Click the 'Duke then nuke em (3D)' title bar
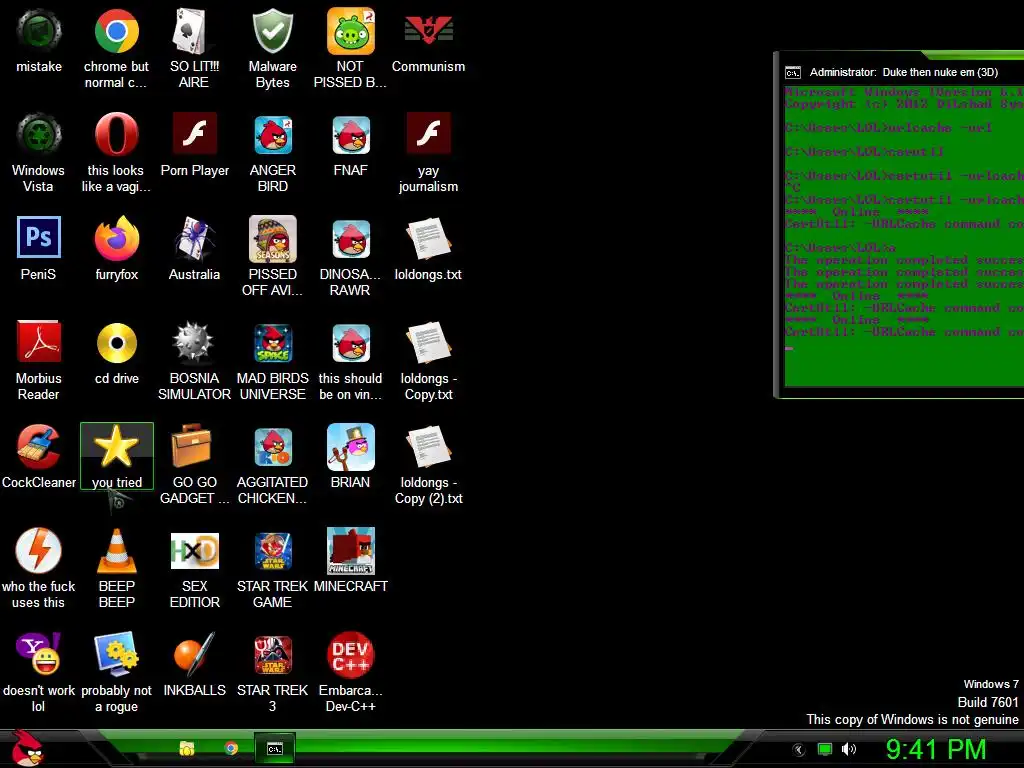 click(x=904, y=72)
